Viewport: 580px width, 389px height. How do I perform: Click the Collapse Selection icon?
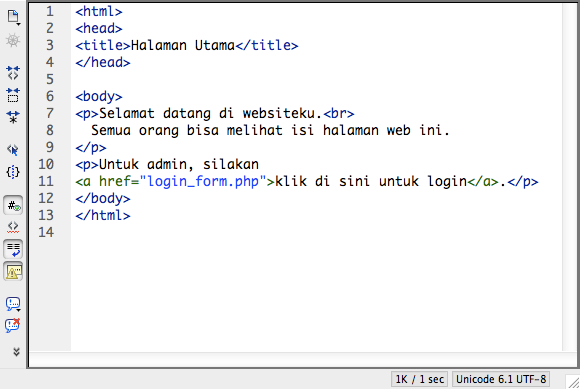point(13,95)
